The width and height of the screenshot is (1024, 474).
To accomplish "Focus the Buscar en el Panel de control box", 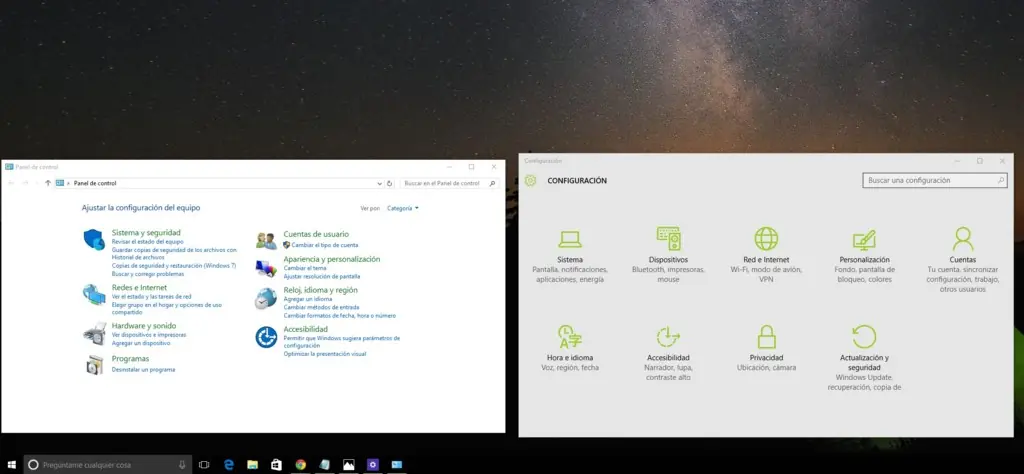I will (x=449, y=183).
